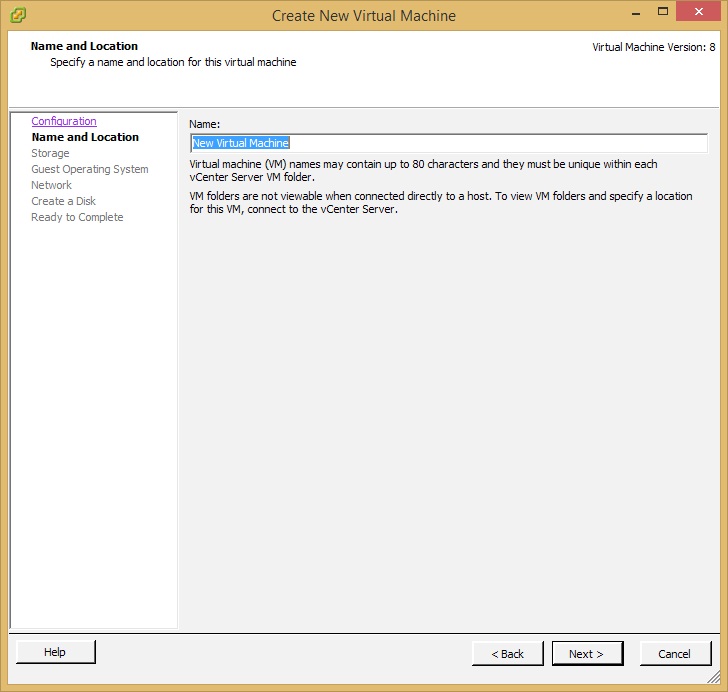The image size is (728, 692).
Task: Click into the Name text field
Action: (x=449, y=143)
